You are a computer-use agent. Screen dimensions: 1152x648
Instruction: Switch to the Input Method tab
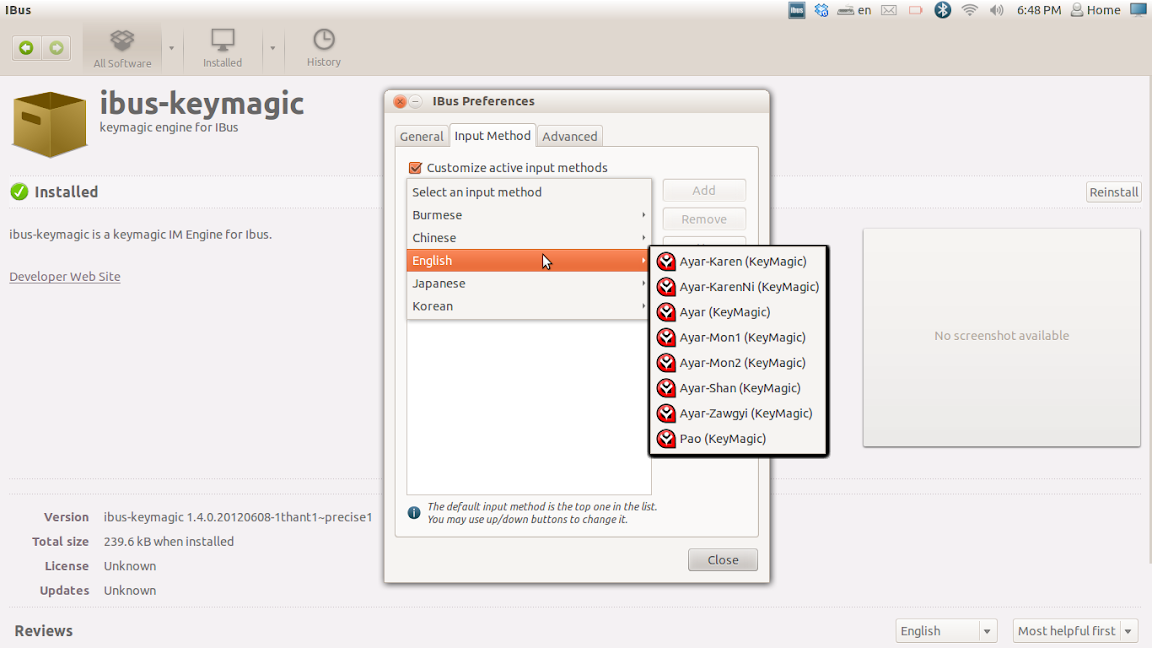pos(492,135)
